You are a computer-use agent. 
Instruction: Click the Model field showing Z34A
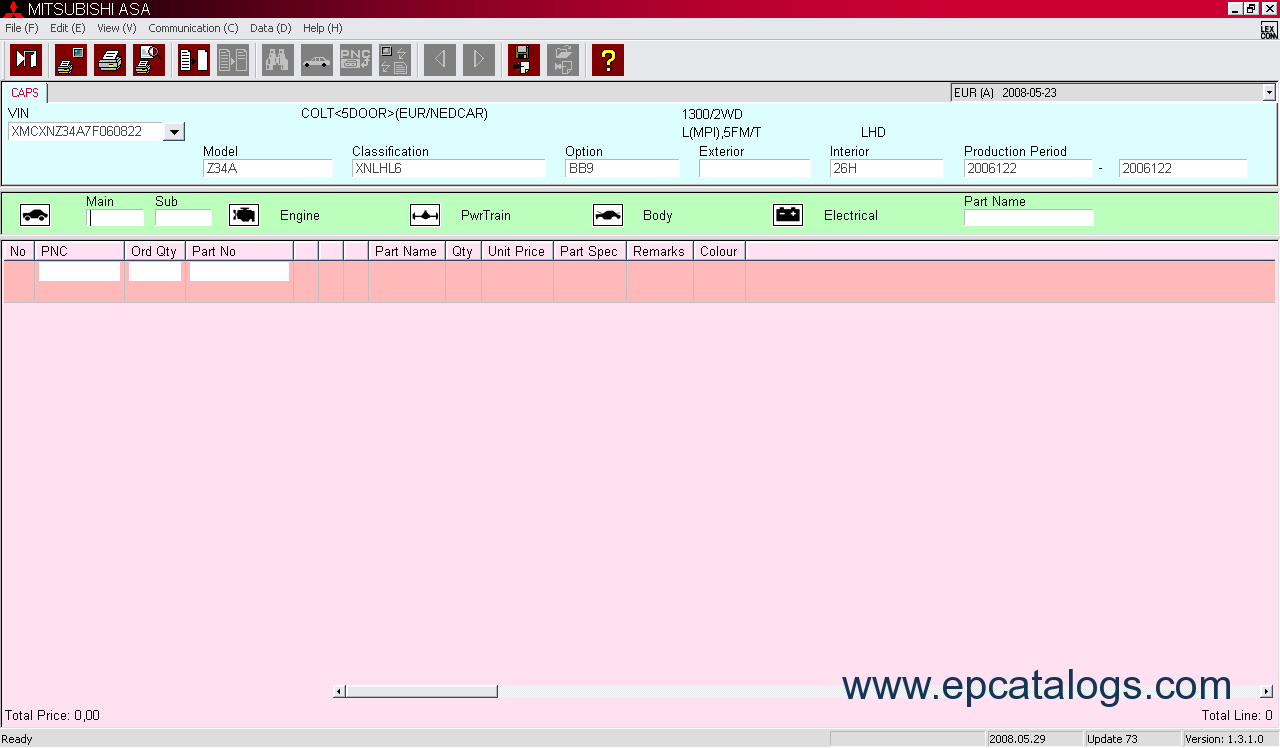(267, 169)
